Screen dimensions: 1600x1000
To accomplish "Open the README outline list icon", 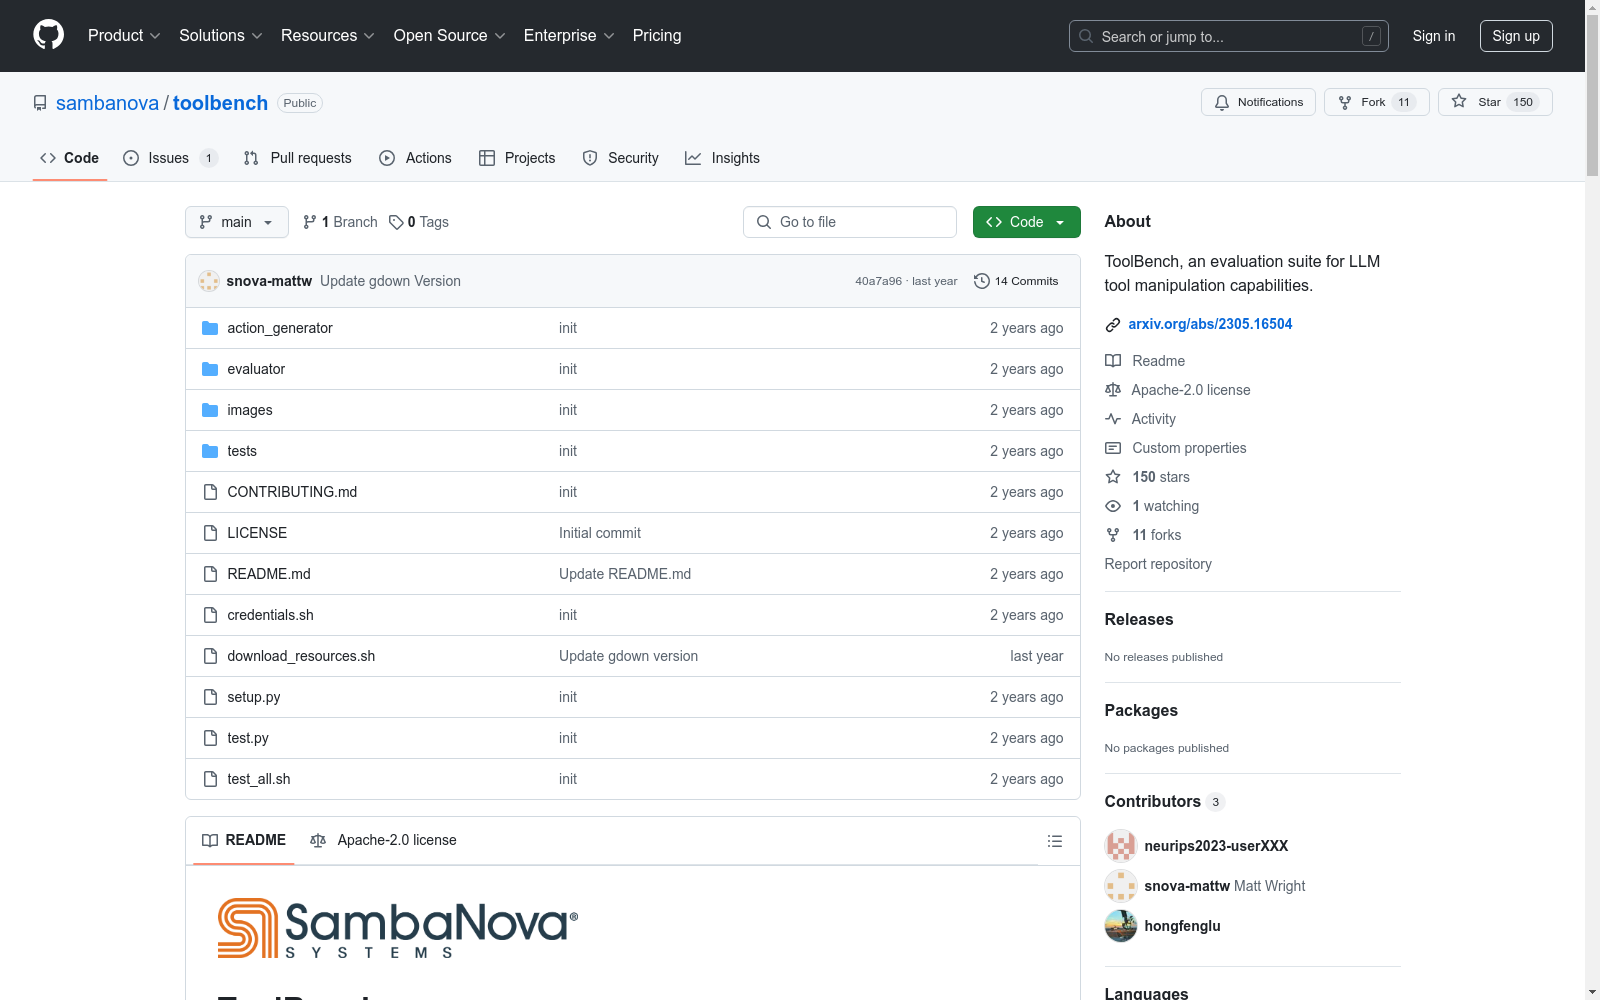I will [1055, 841].
